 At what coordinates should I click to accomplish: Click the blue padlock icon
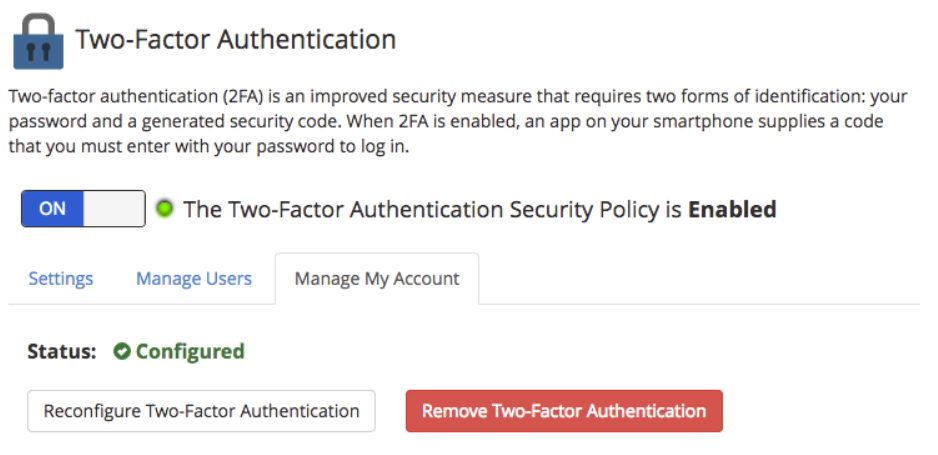click(37, 41)
